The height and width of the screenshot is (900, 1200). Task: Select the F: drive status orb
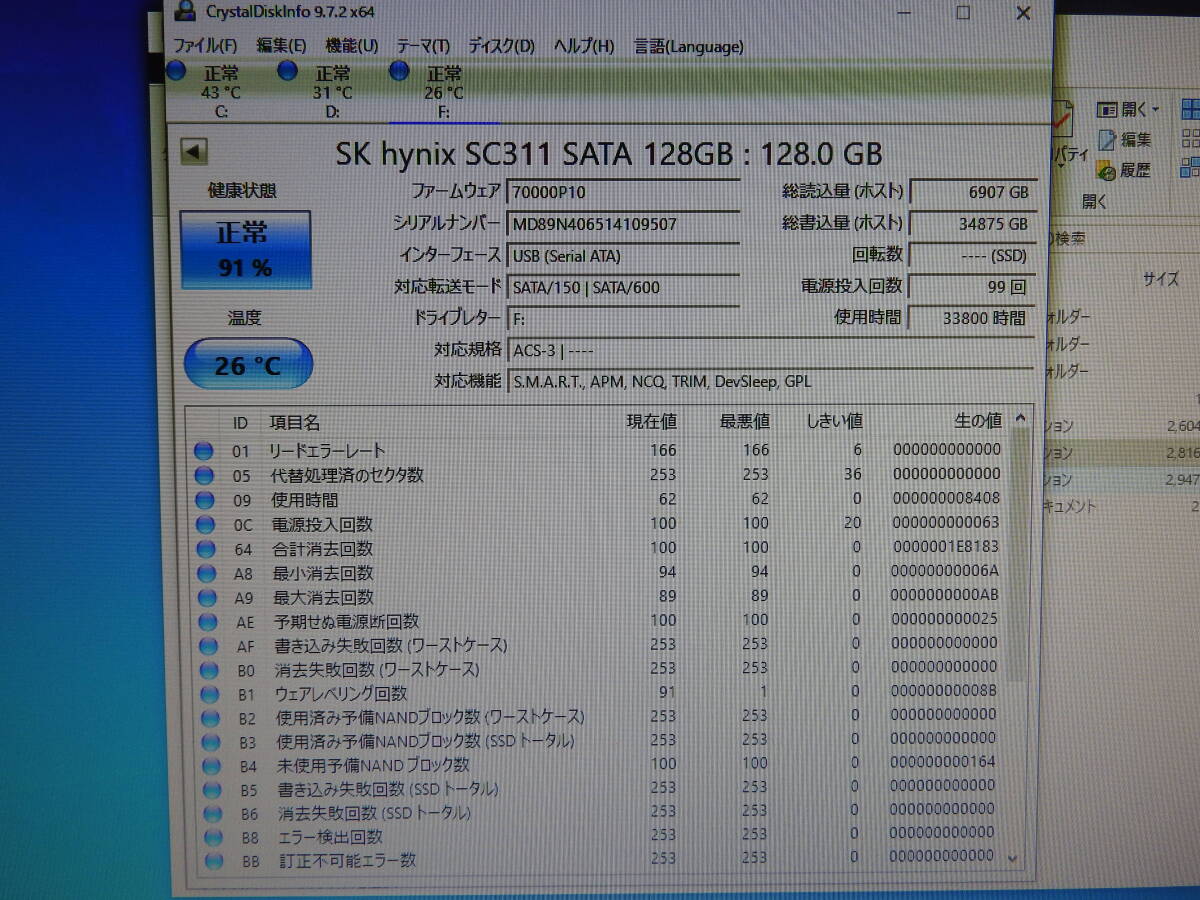(399, 71)
